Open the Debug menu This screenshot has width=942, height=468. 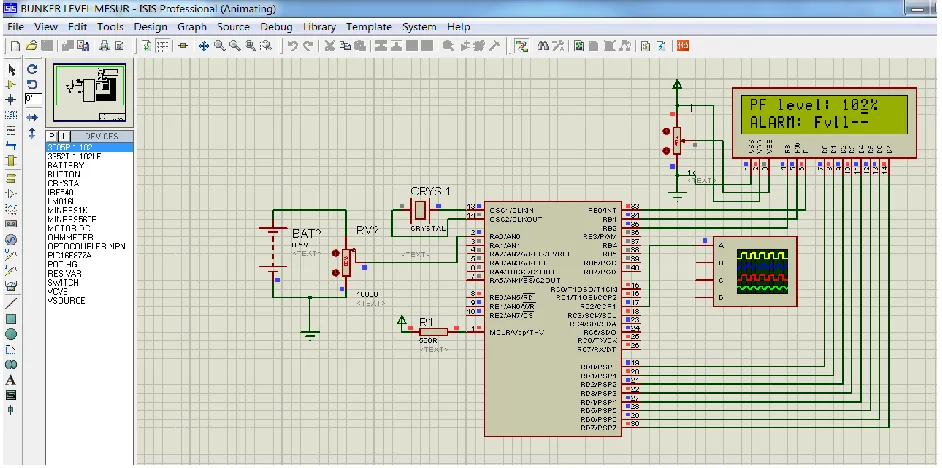point(276,27)
